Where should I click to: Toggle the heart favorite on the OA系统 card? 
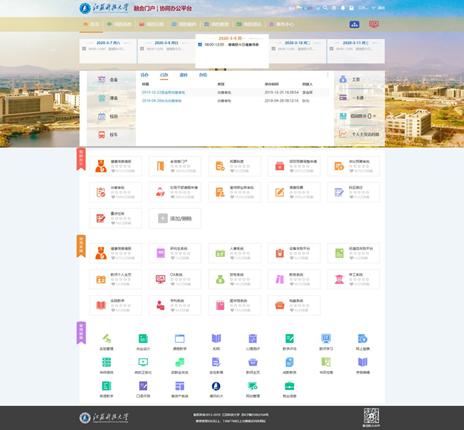click(173, 284)
